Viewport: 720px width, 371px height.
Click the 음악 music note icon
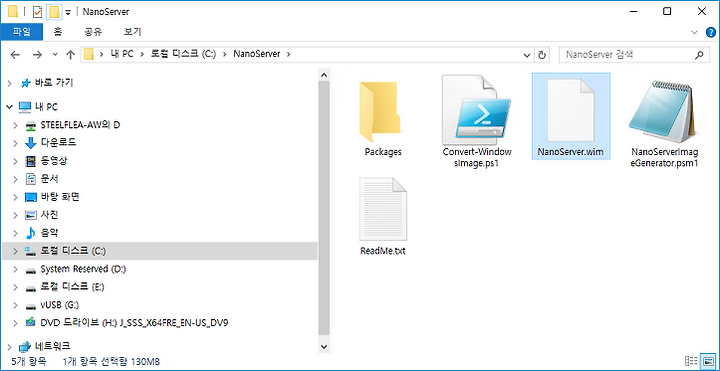[x=30, y=233]
